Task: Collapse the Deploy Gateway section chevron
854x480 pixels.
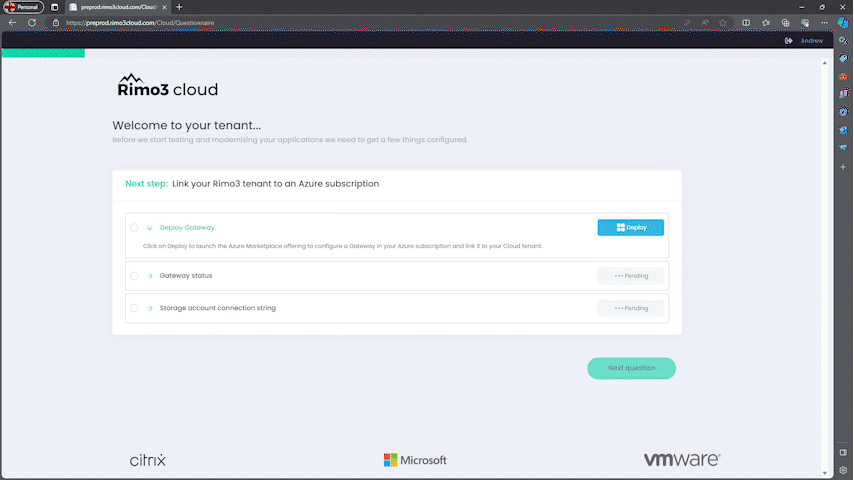Action: click(x=149, y=227)
